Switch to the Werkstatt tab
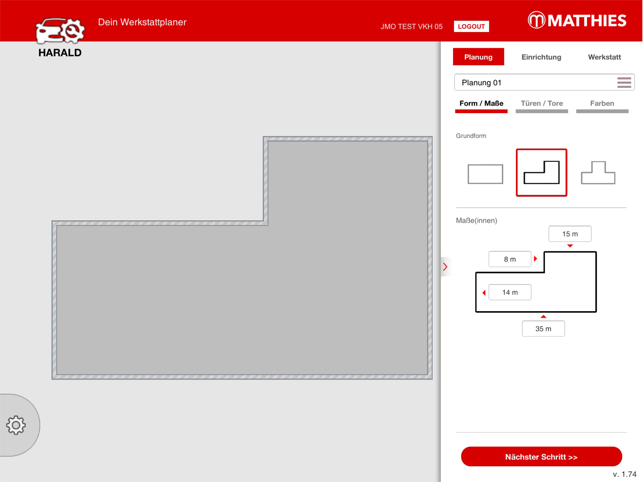 pos(604,57)
